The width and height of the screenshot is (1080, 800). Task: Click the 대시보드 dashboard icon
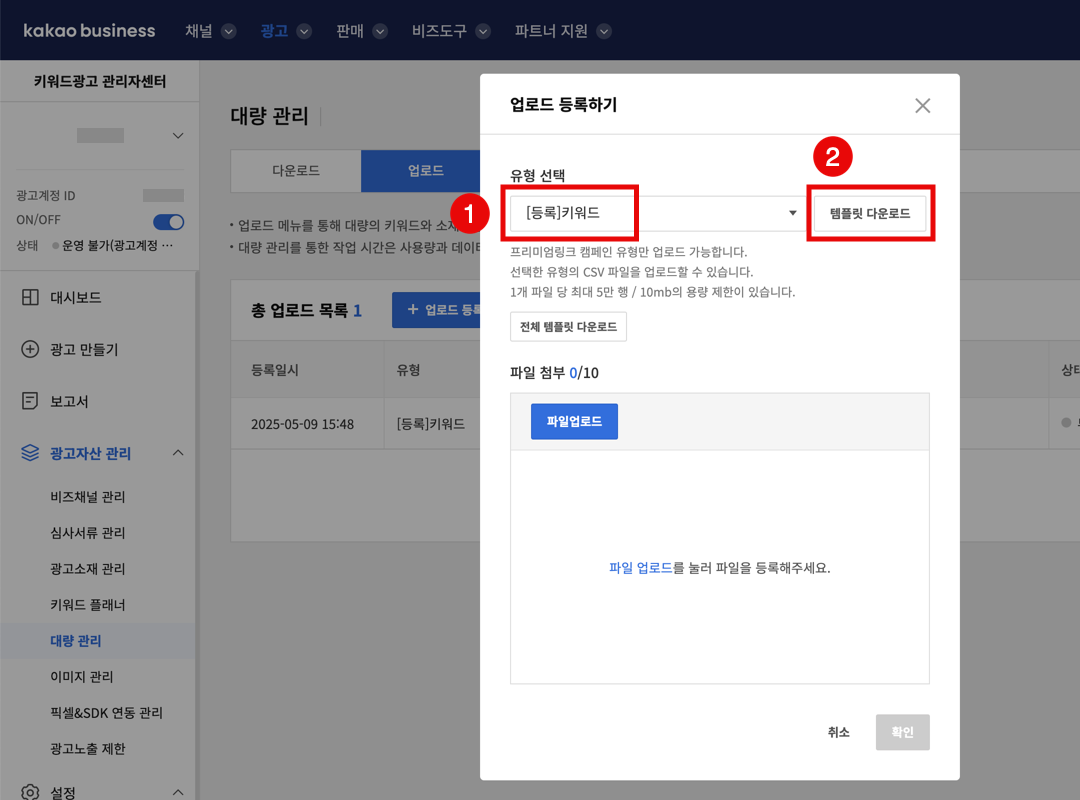pyautogui.click(x=30, y=297)
